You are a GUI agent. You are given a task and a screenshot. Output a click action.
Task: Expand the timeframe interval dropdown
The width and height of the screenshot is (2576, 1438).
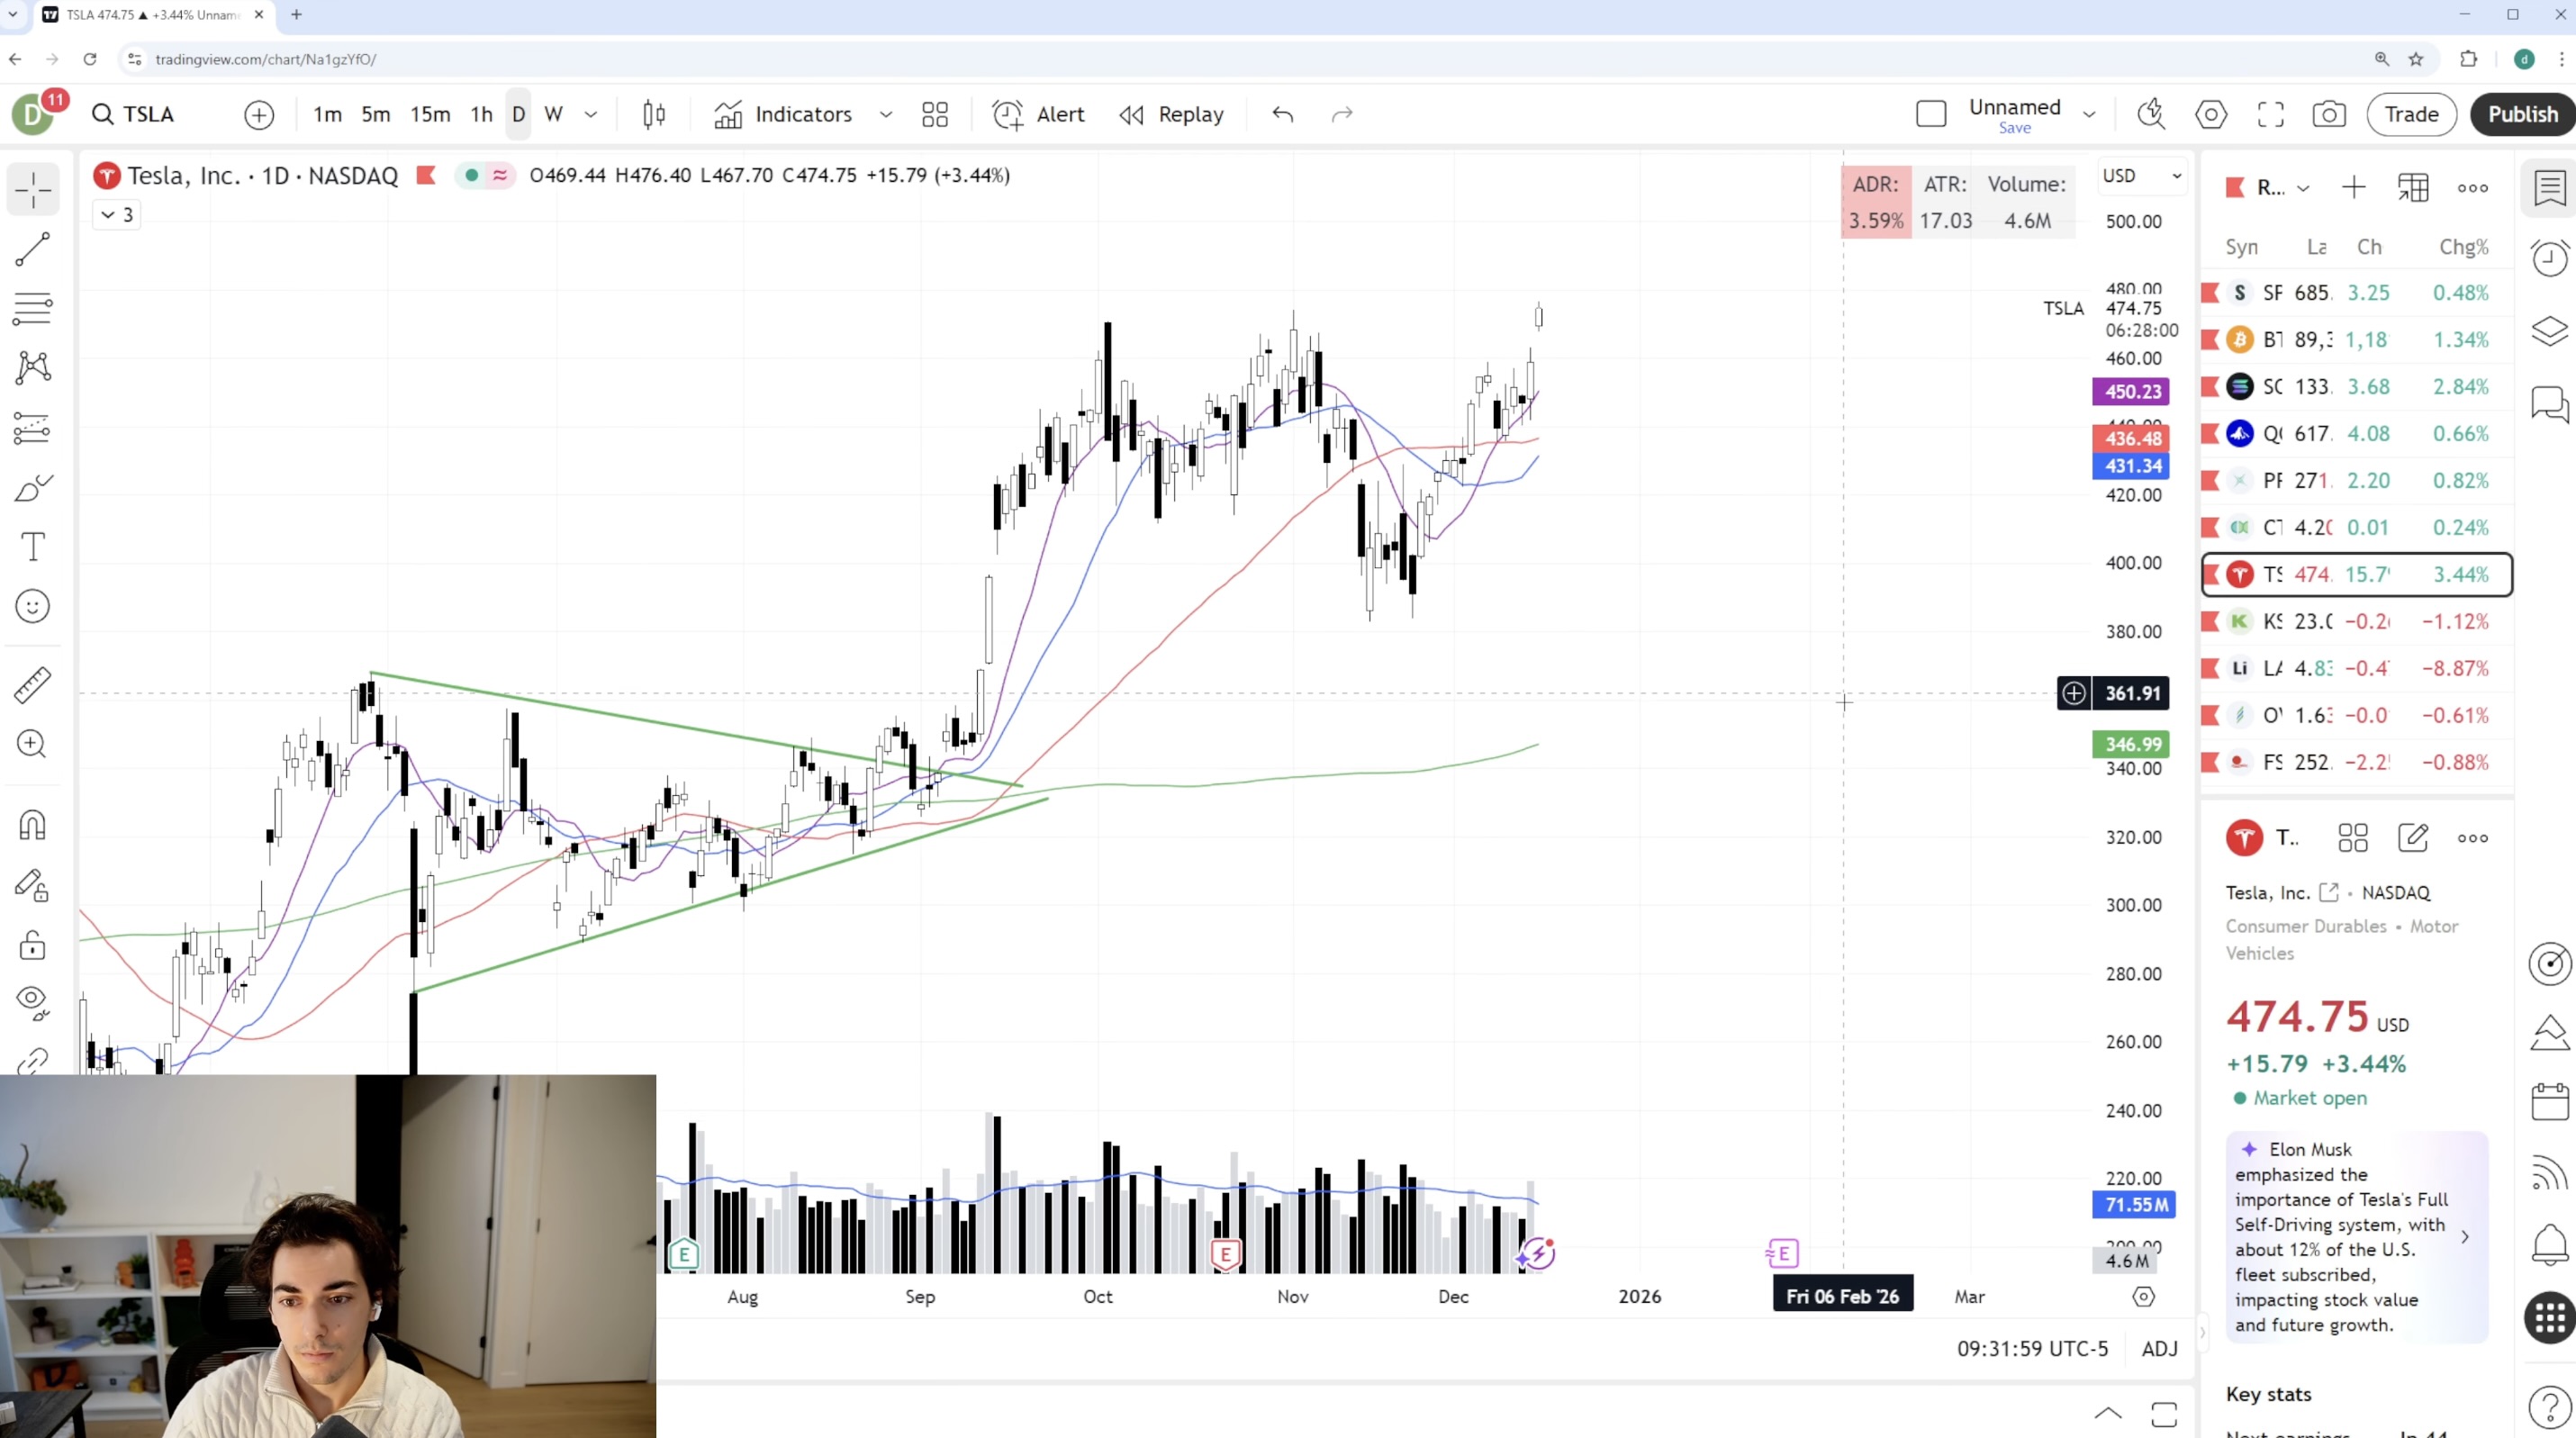(x=591, y=115)
